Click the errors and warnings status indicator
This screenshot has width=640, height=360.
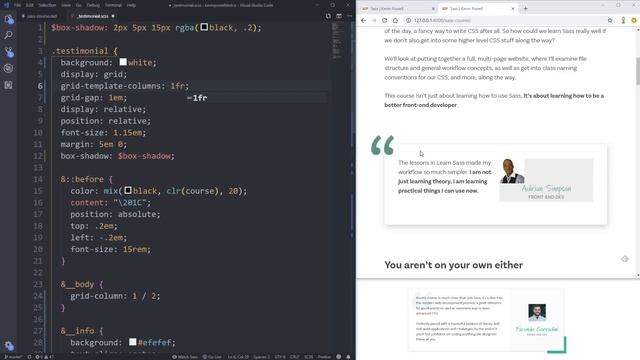tap(44, 357)
